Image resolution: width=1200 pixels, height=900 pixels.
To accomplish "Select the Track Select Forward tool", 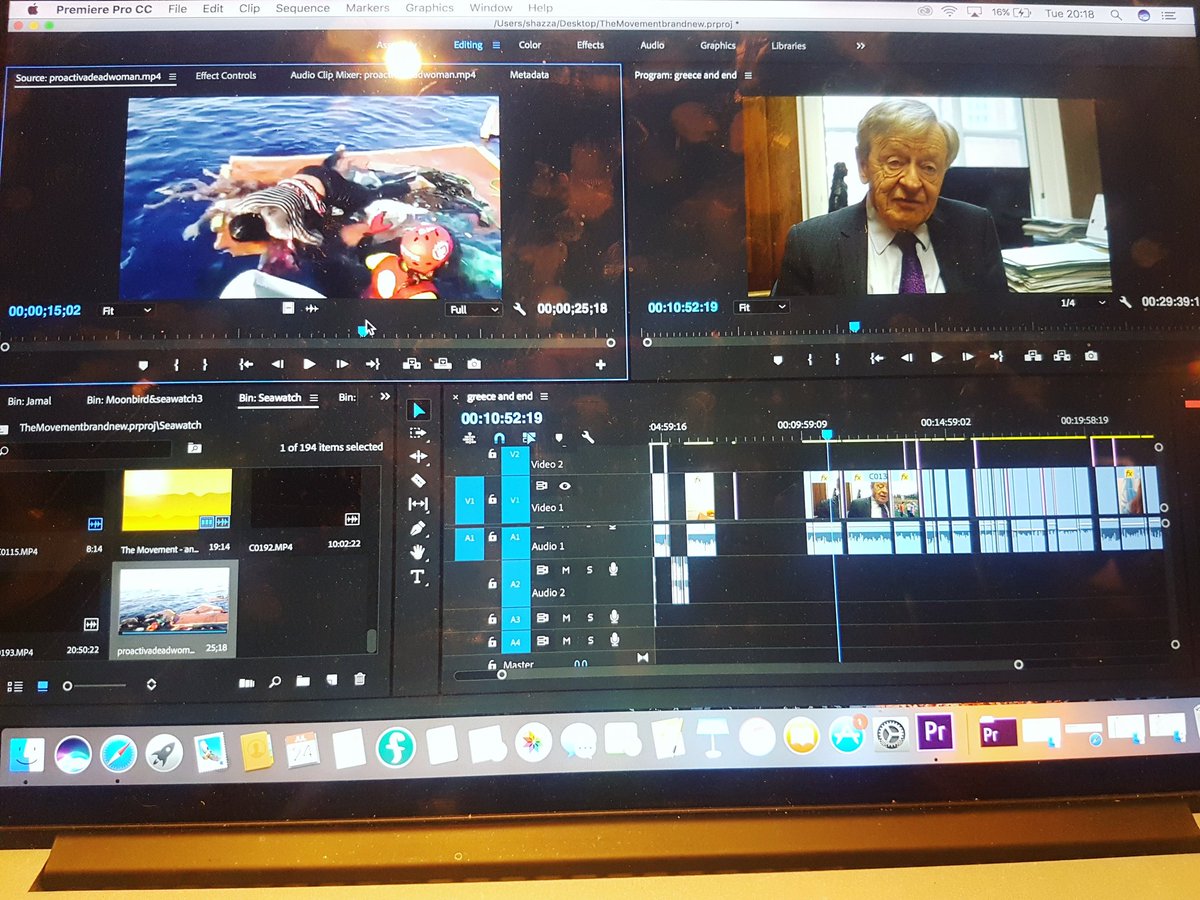I will [x=419, y=433].
